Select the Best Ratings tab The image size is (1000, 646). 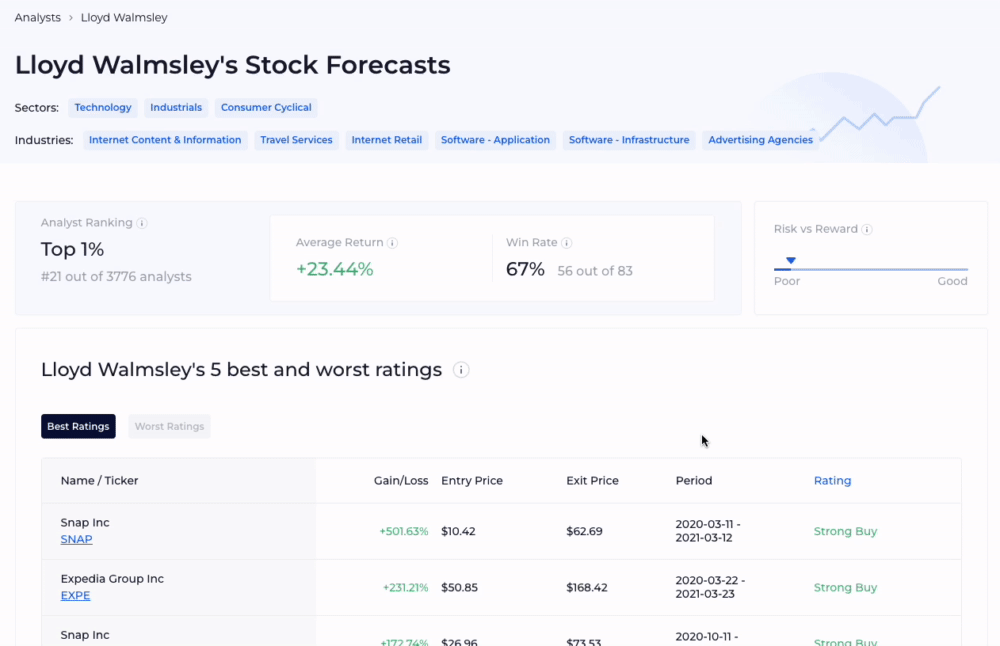pos(78,426)
